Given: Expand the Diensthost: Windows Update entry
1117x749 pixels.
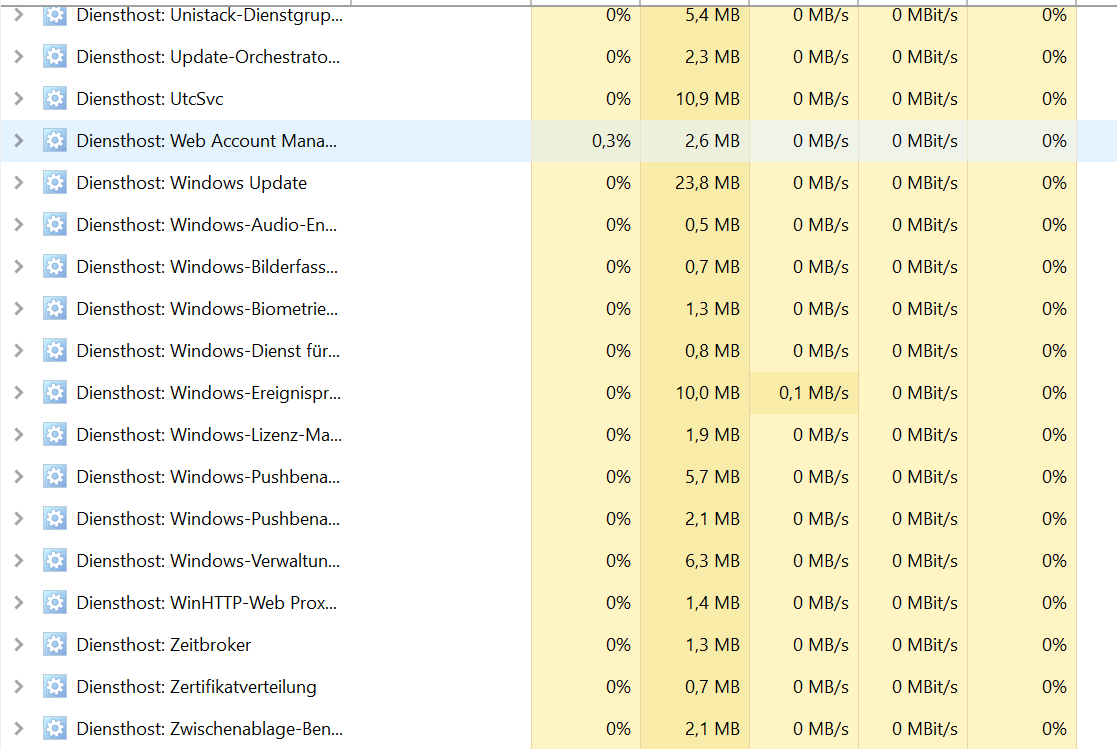Looking at the screenshot, I should pyautogui.click(x=19, y=182).
